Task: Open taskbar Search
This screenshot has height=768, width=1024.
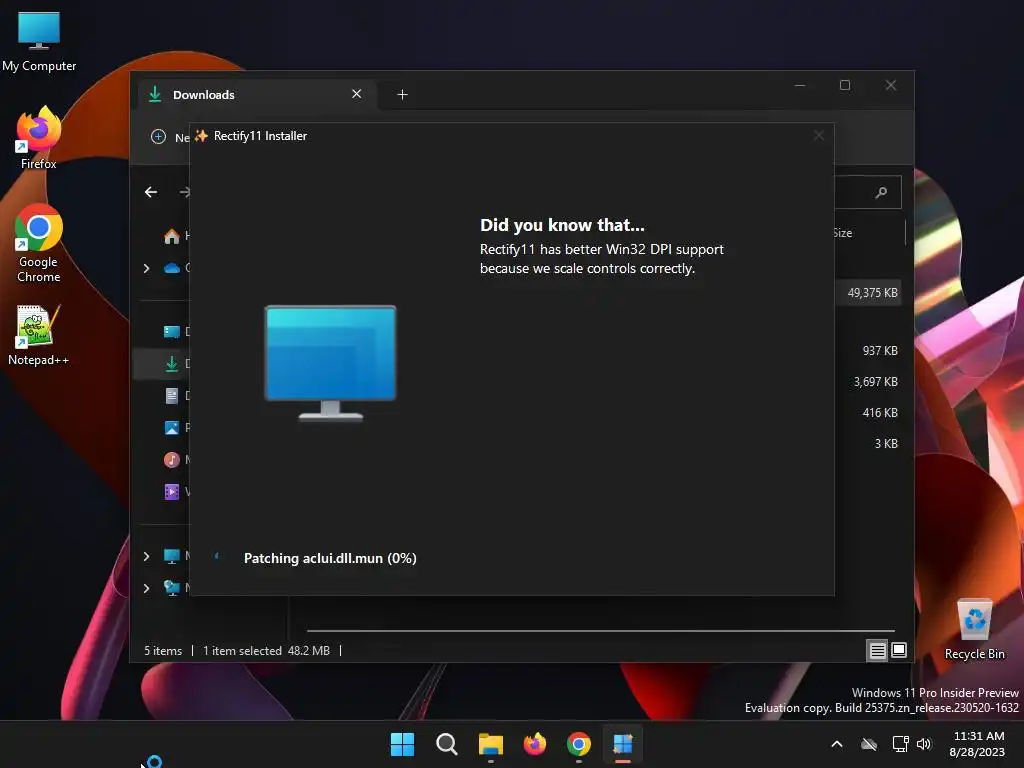Action: coord(447,744)
